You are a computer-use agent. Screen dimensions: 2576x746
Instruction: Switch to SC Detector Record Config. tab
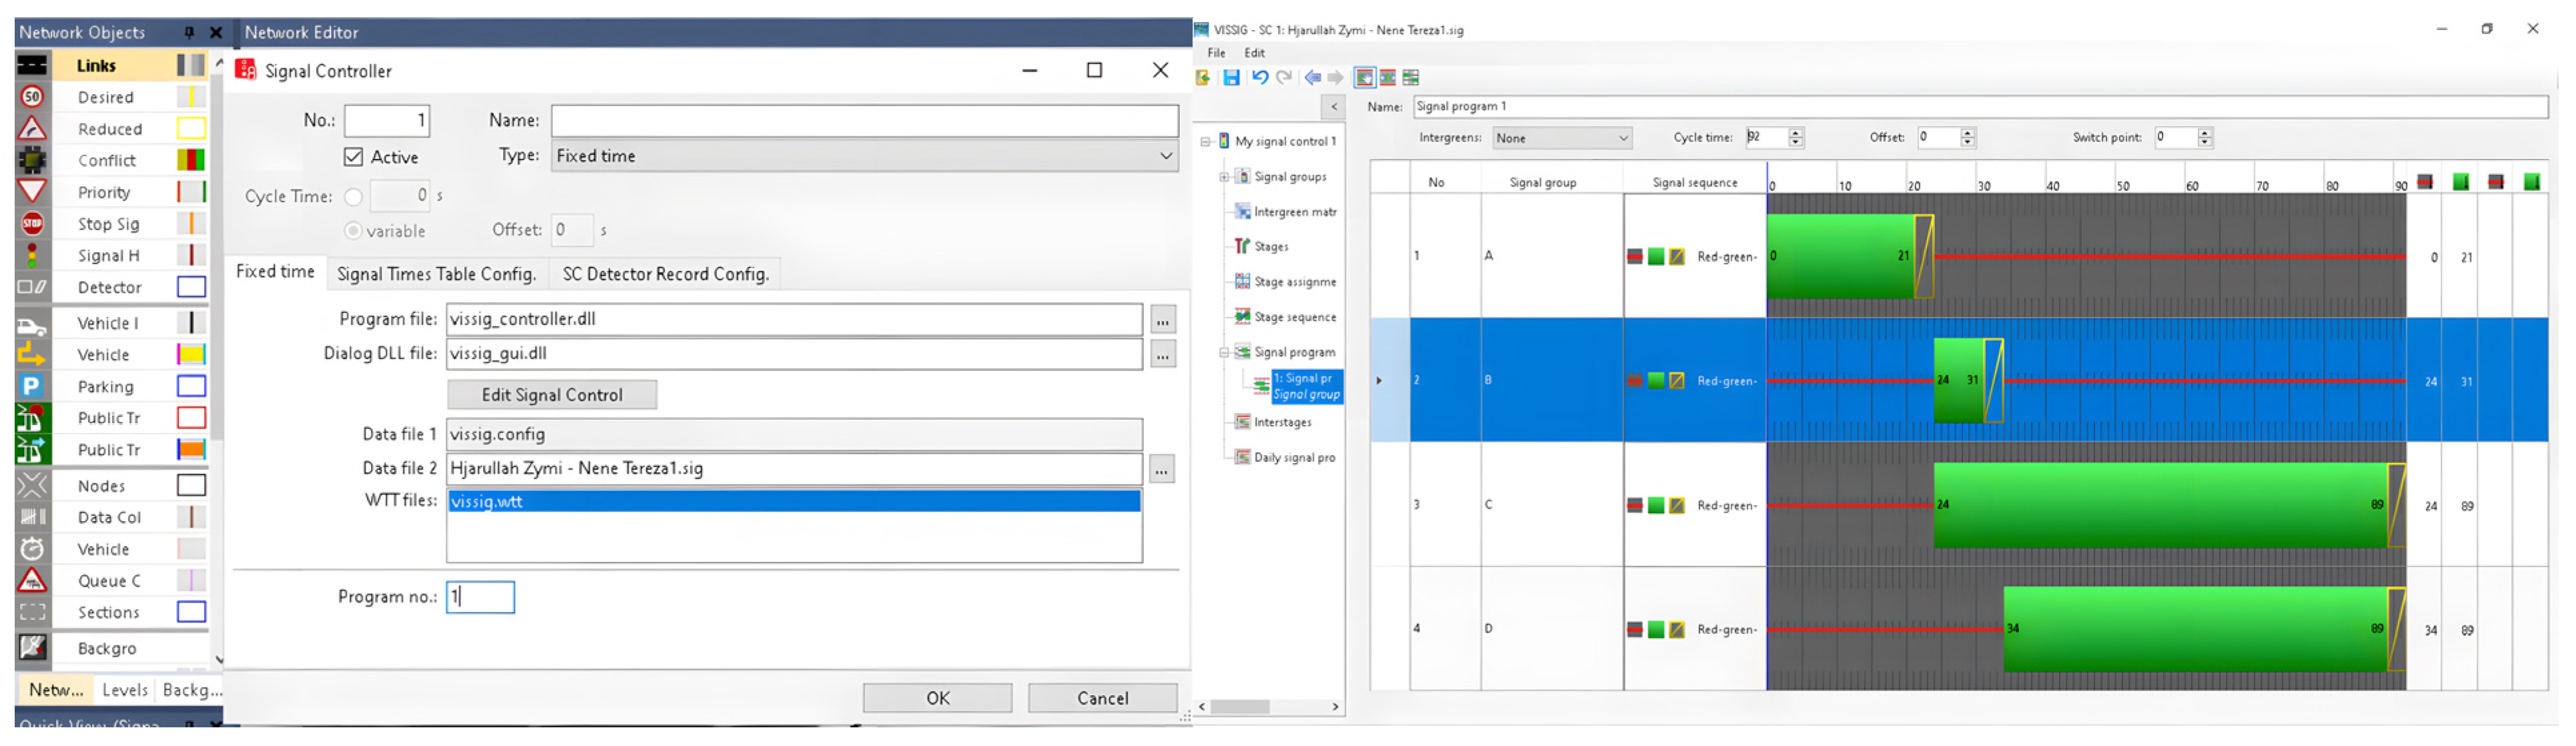665,274
